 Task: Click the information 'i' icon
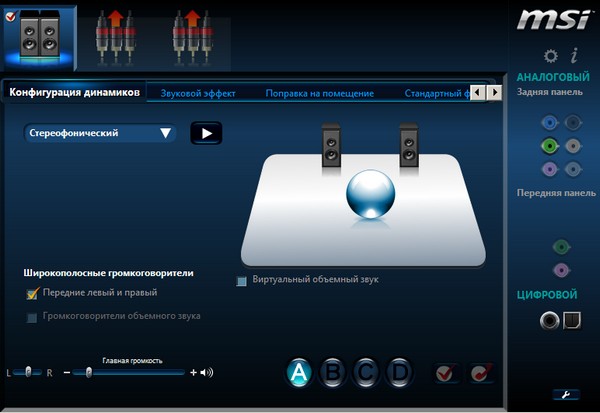click(574, 55)
